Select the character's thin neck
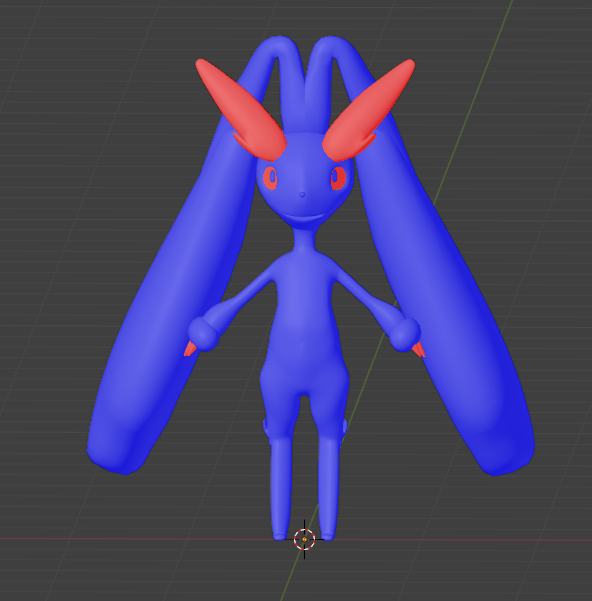The width and height of the screenshot is (592, 601). coord(305,240)
